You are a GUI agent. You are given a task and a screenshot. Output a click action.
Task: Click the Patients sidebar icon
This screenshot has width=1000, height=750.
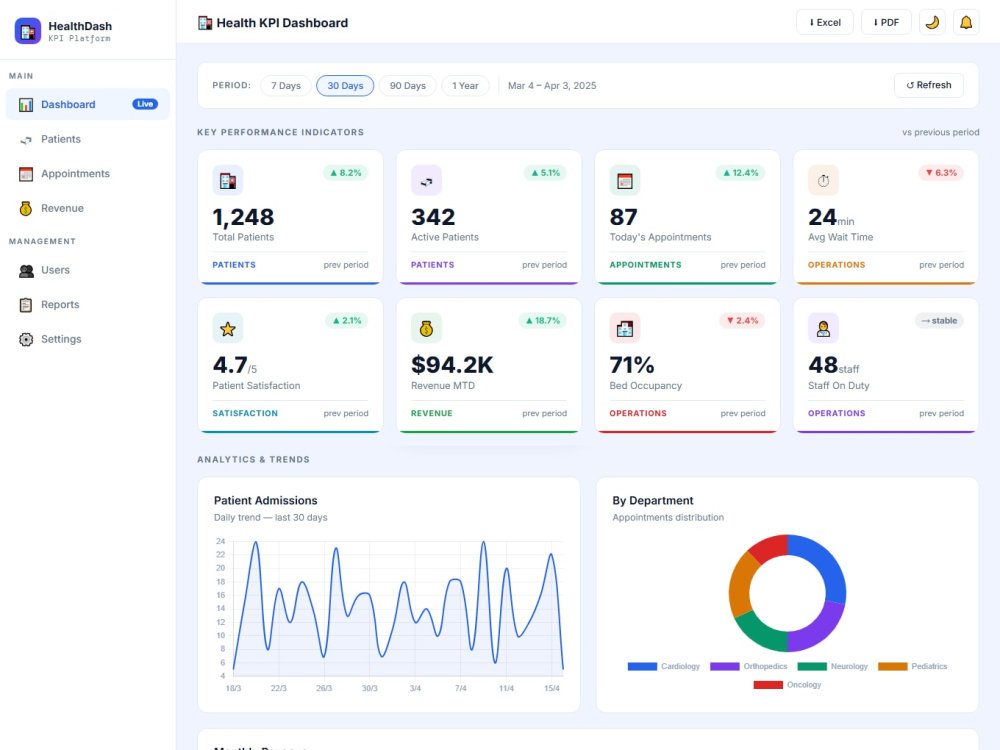[26, 140]
